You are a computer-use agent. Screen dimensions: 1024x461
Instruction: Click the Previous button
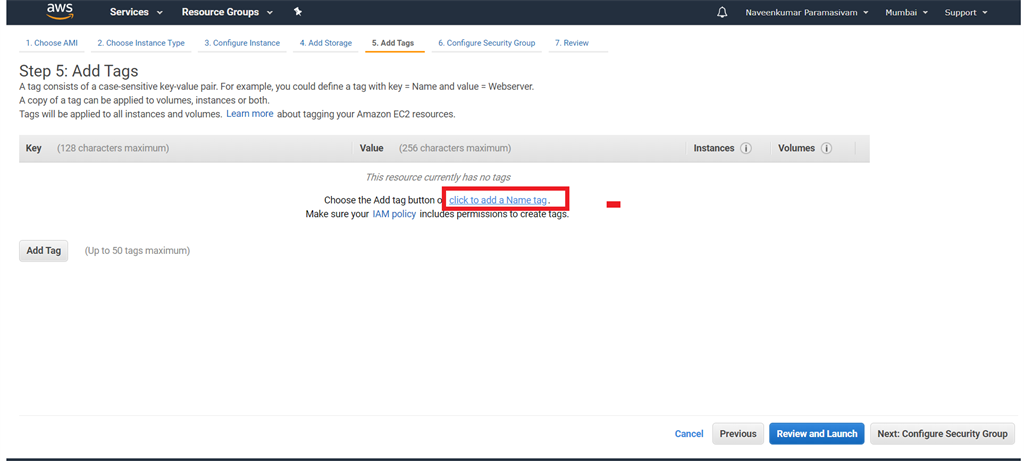(x=738, y=434)
